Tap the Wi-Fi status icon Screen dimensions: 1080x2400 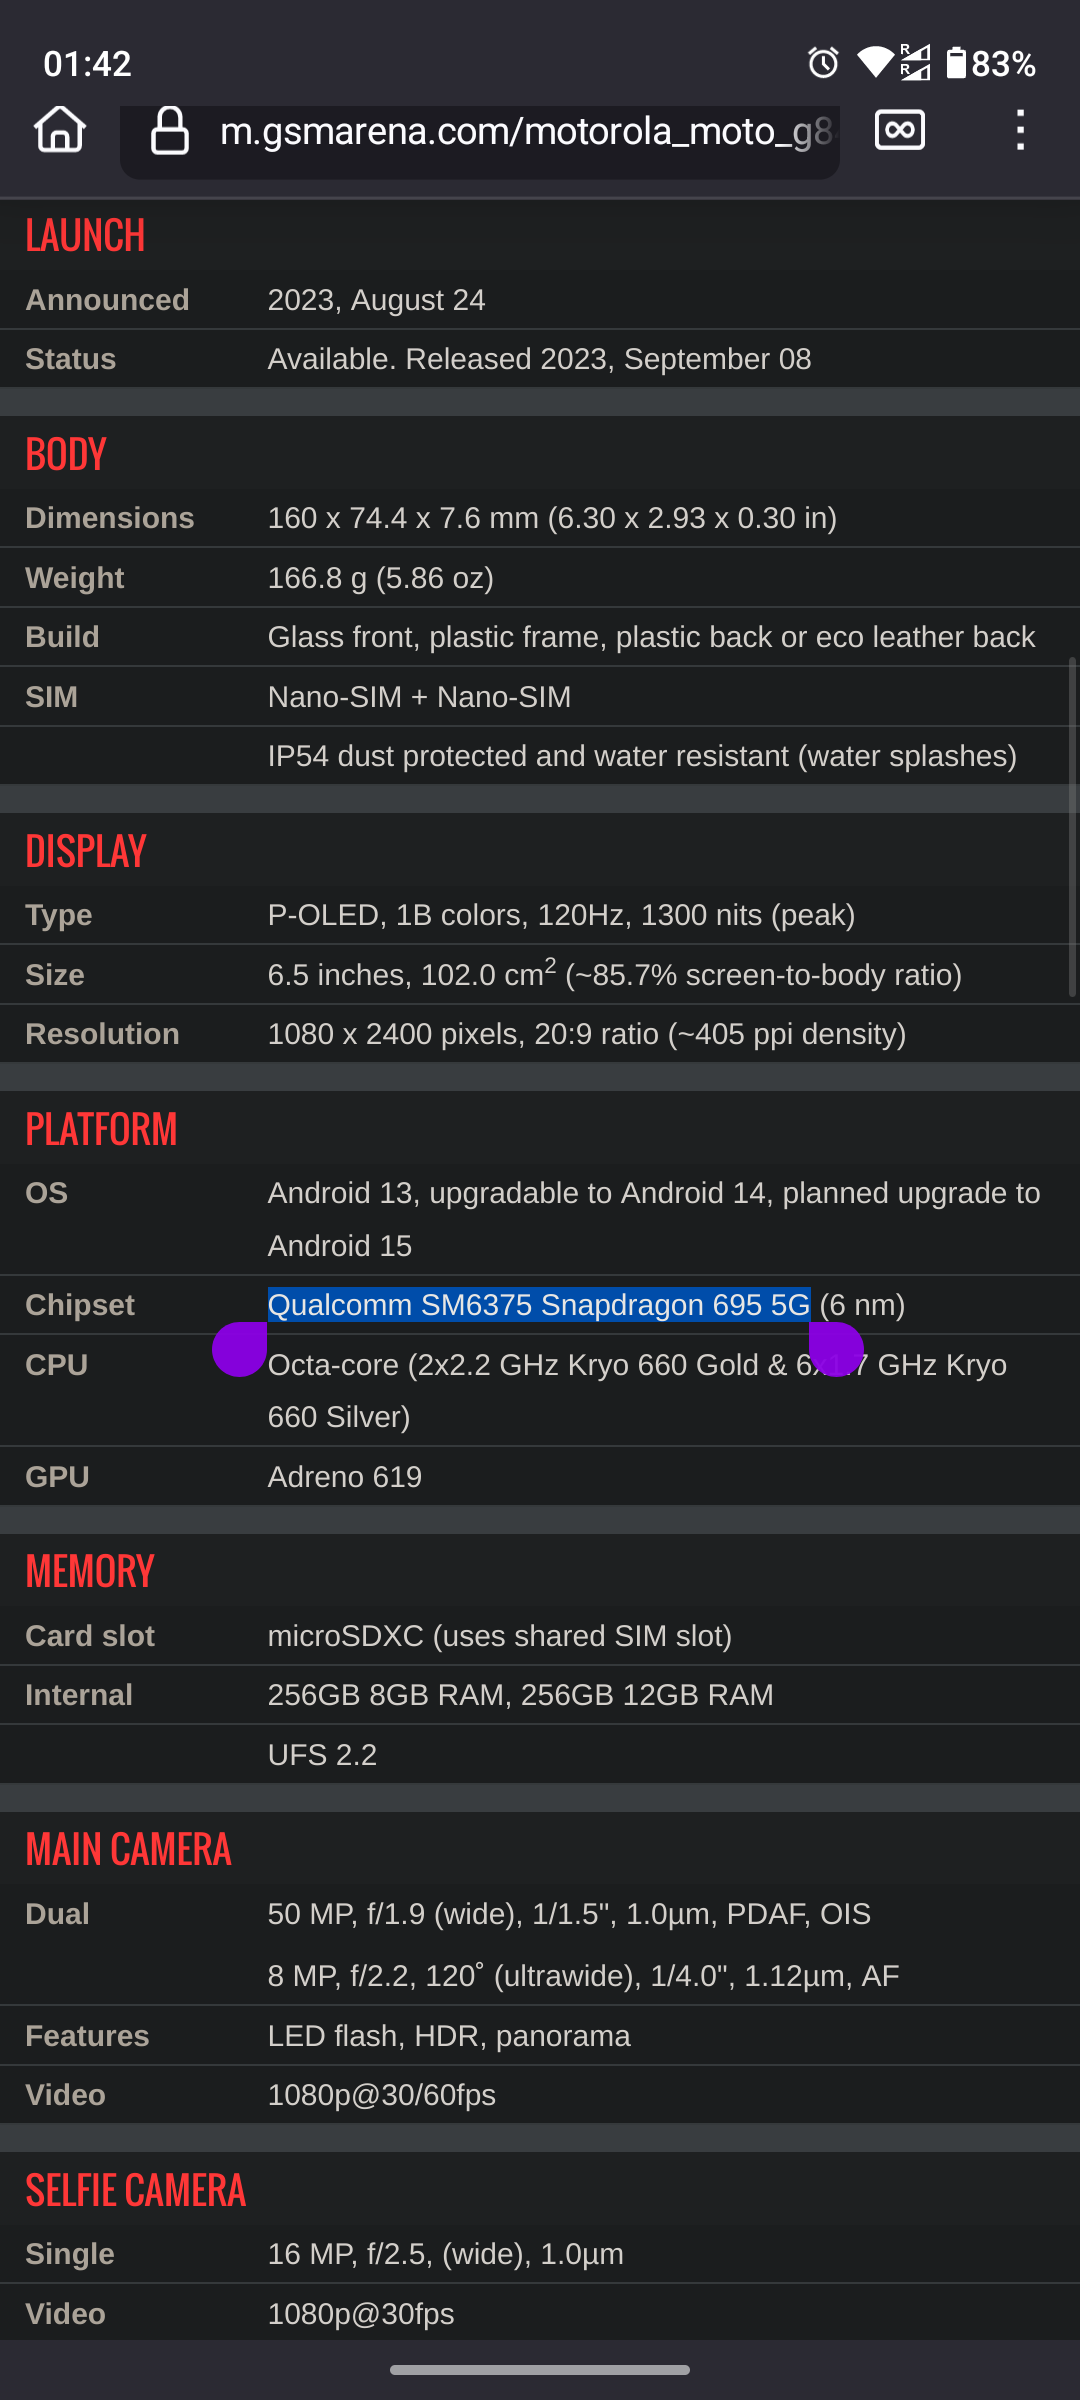(x=875, y=63)
